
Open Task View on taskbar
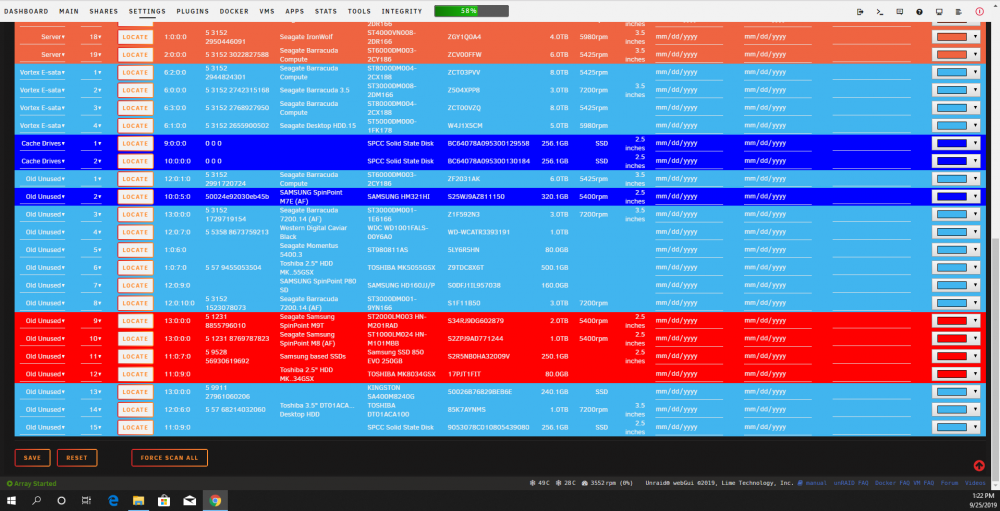coord(87,501)
